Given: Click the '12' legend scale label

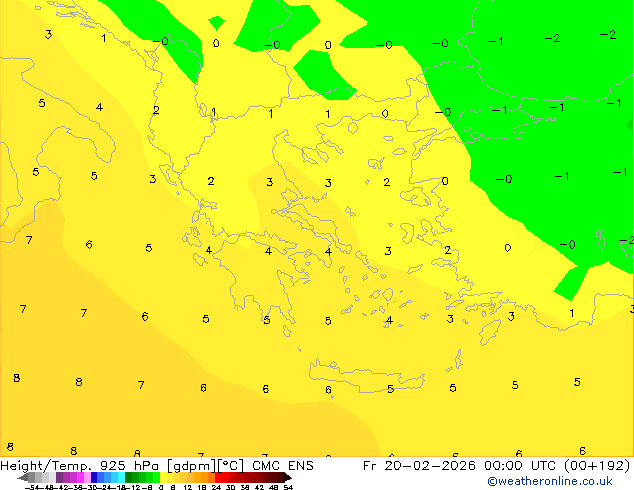Looking at the screenshot, I should tap(187, 488).
